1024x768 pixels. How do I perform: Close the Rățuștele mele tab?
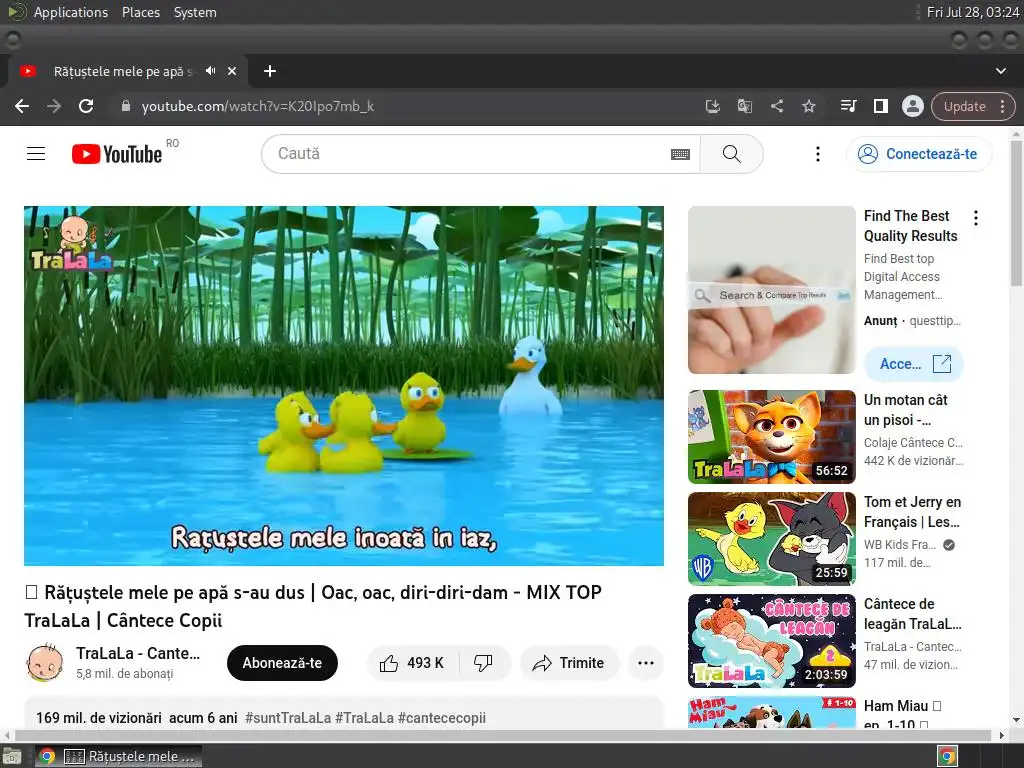point(232,71)
